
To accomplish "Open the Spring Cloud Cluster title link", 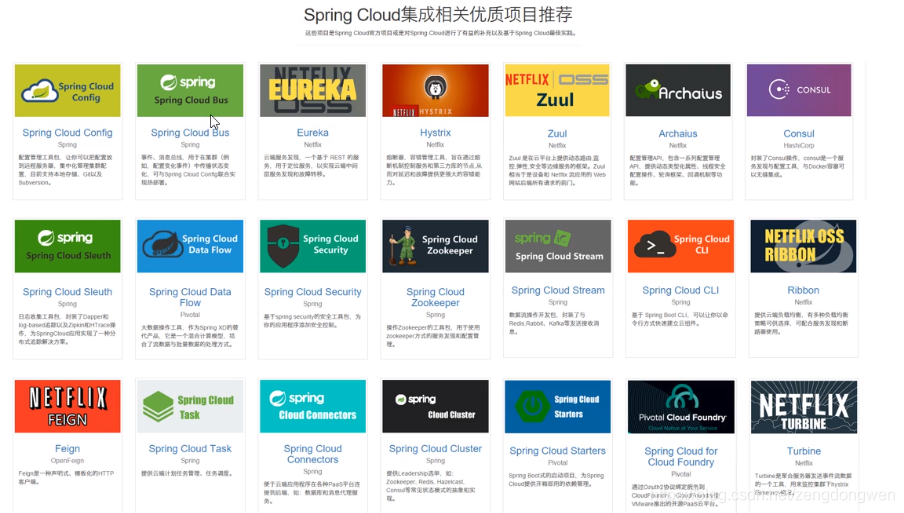I will click(x=435, y=448).
